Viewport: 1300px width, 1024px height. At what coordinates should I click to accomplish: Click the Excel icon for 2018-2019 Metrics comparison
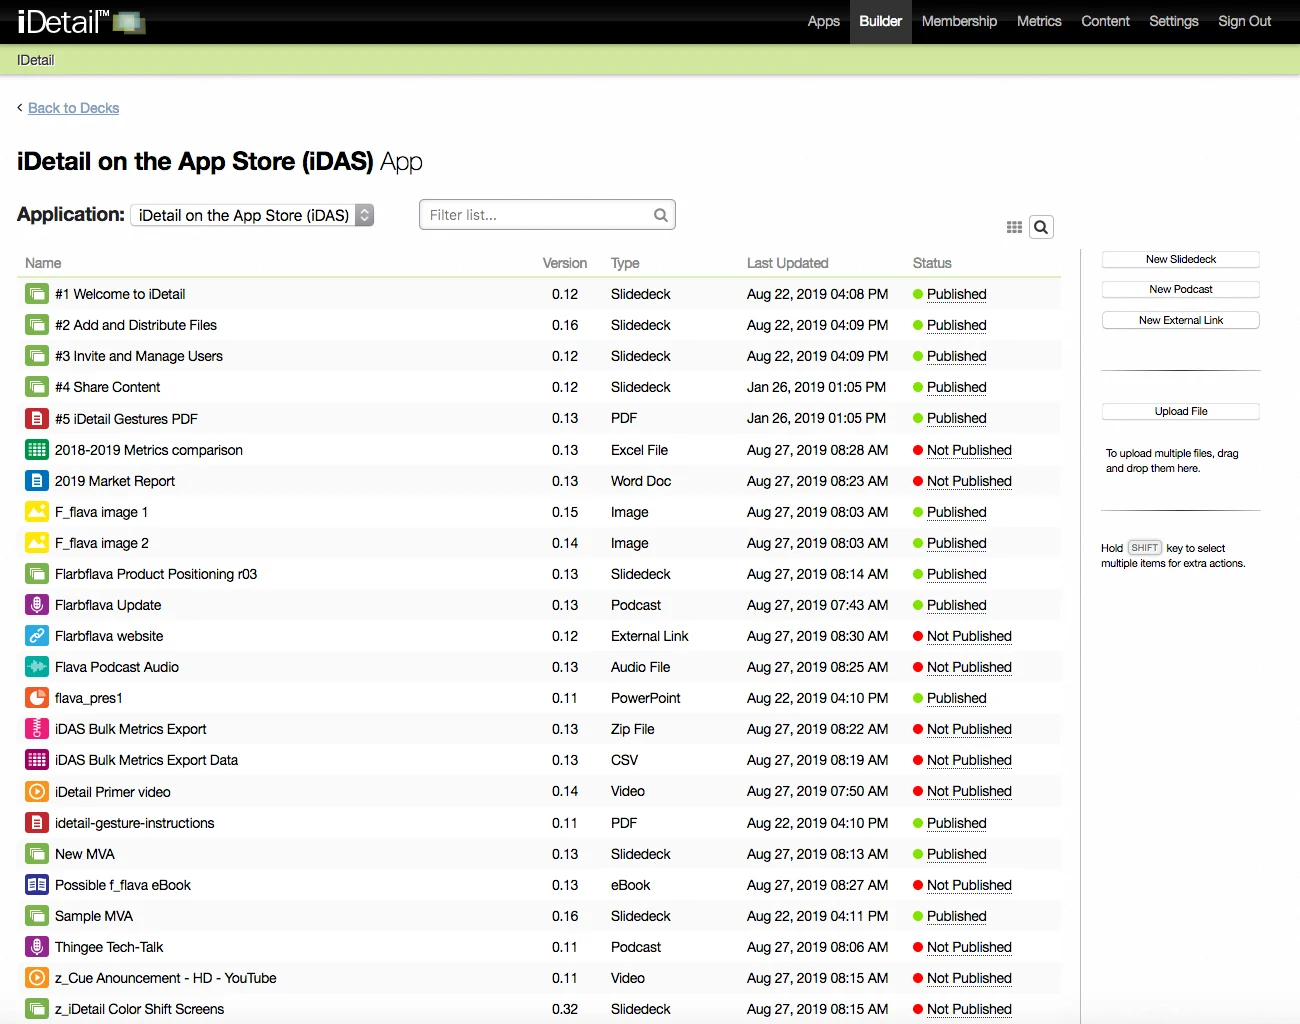(37, 450)
